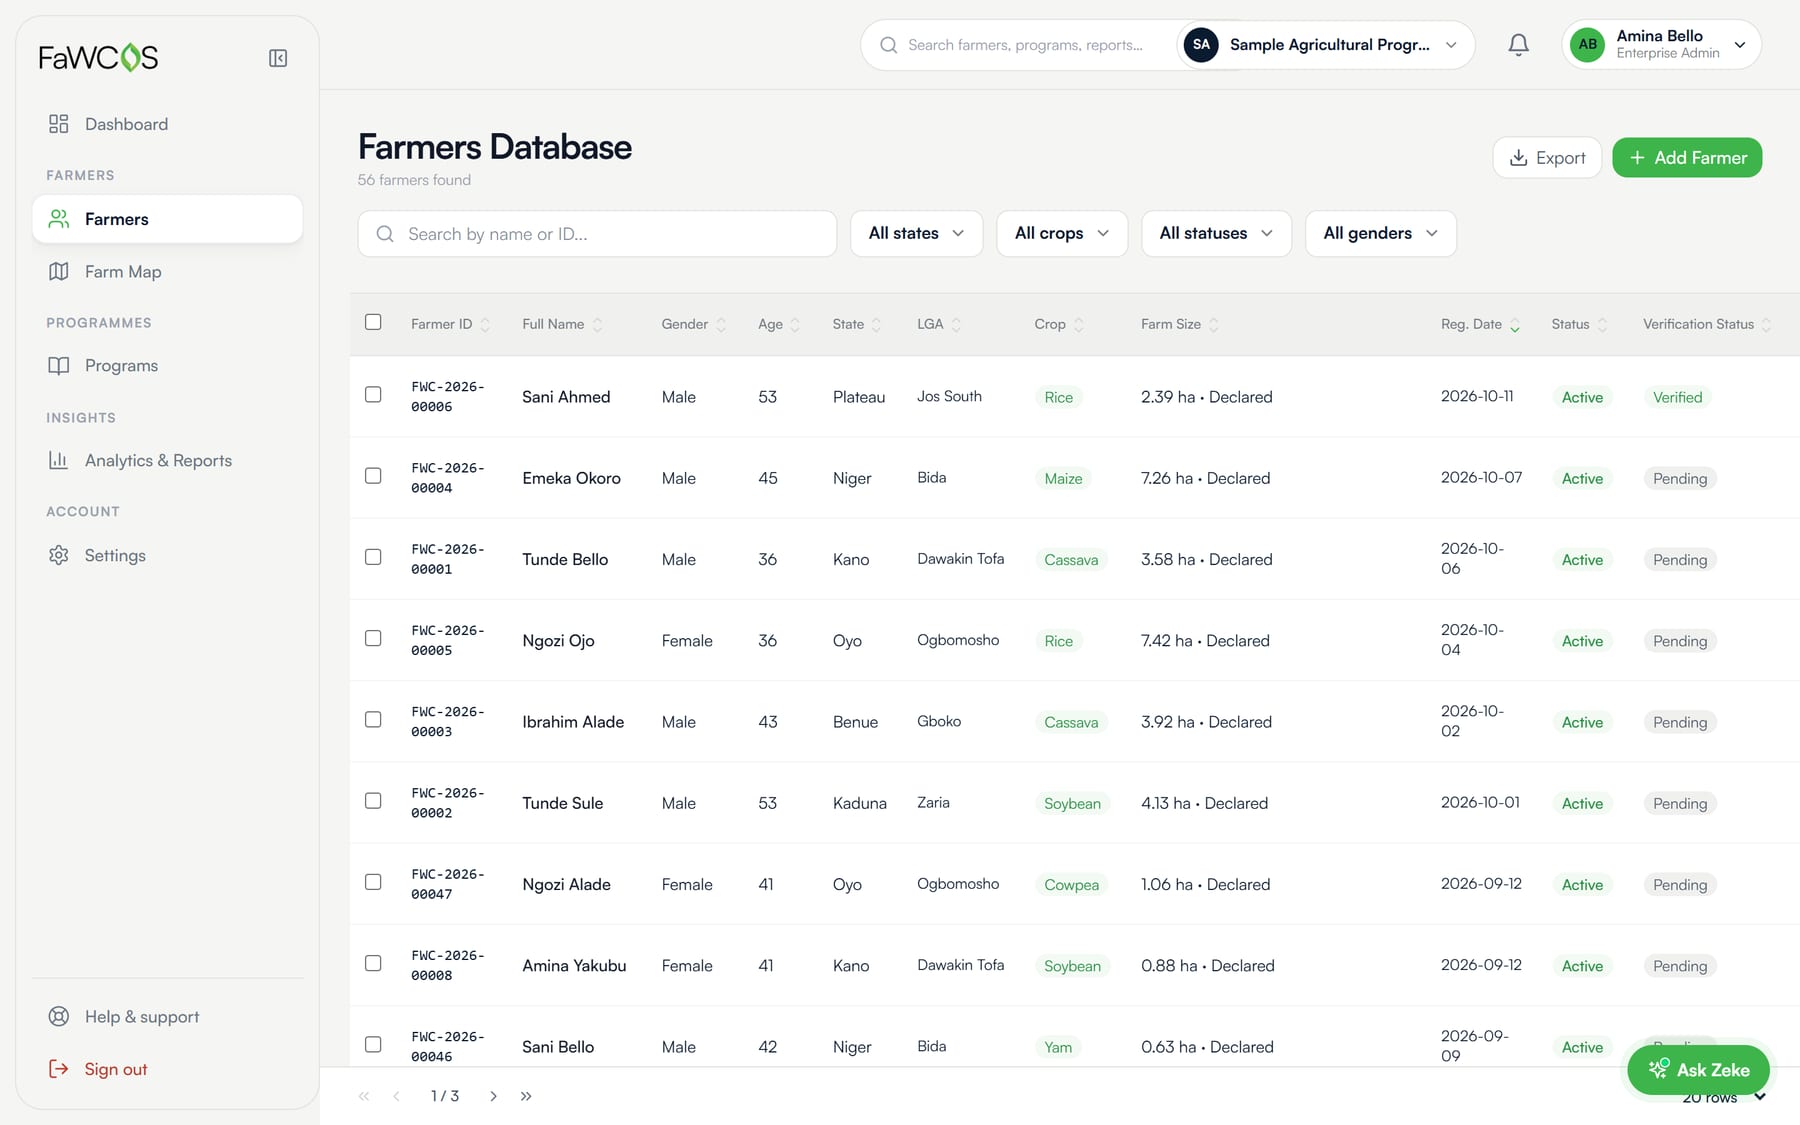Click the Ask Zeke sparkle icon
1800x1125 pixels.
pyautogui.click(x=1658, y=1069)
